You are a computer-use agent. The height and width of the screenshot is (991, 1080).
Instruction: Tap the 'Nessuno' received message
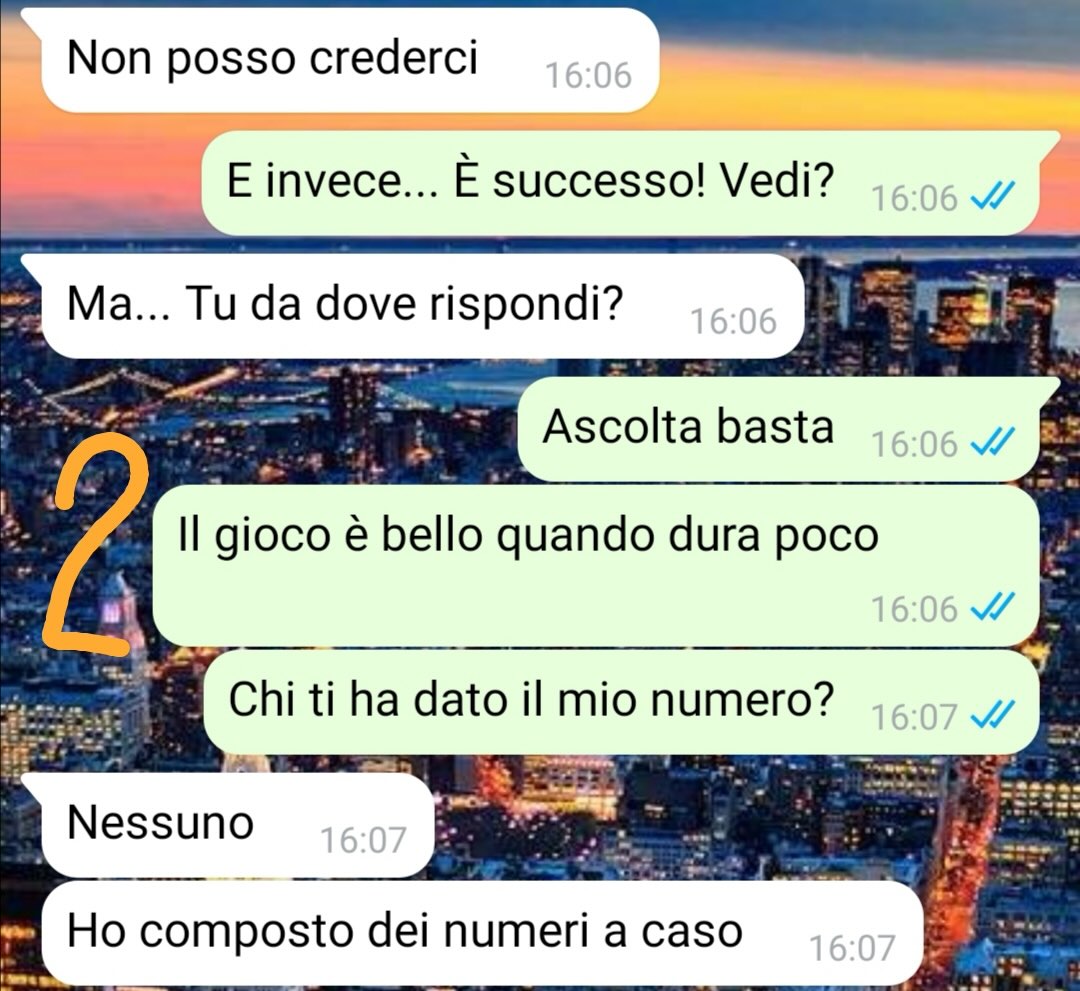pos(238,825)
